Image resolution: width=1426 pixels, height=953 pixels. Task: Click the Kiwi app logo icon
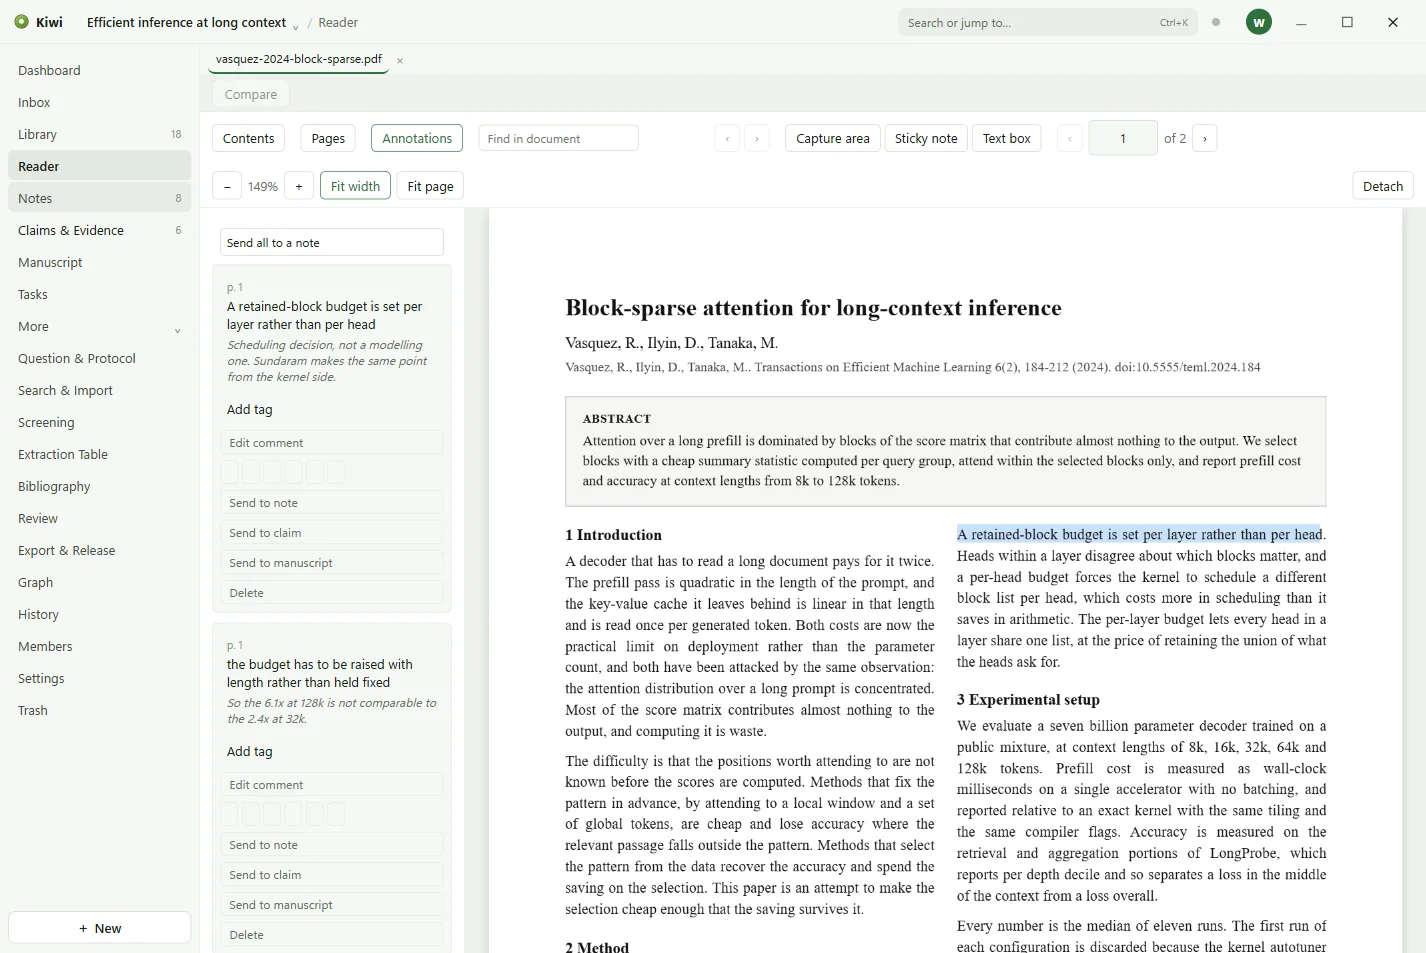point(21,22)
